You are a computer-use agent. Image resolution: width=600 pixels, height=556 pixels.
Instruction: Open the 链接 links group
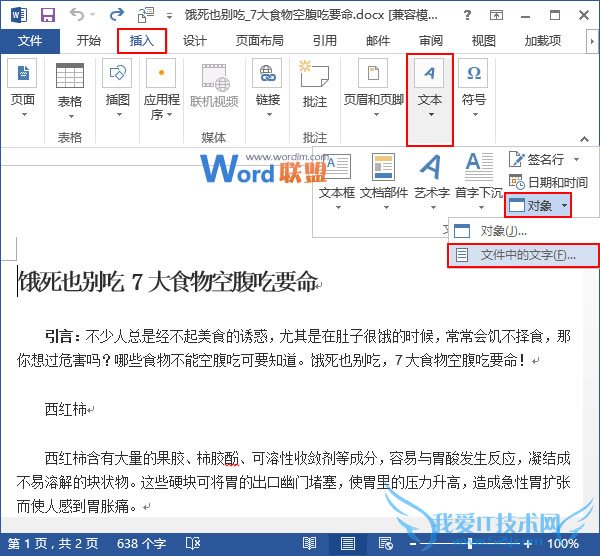pos(268,88)
